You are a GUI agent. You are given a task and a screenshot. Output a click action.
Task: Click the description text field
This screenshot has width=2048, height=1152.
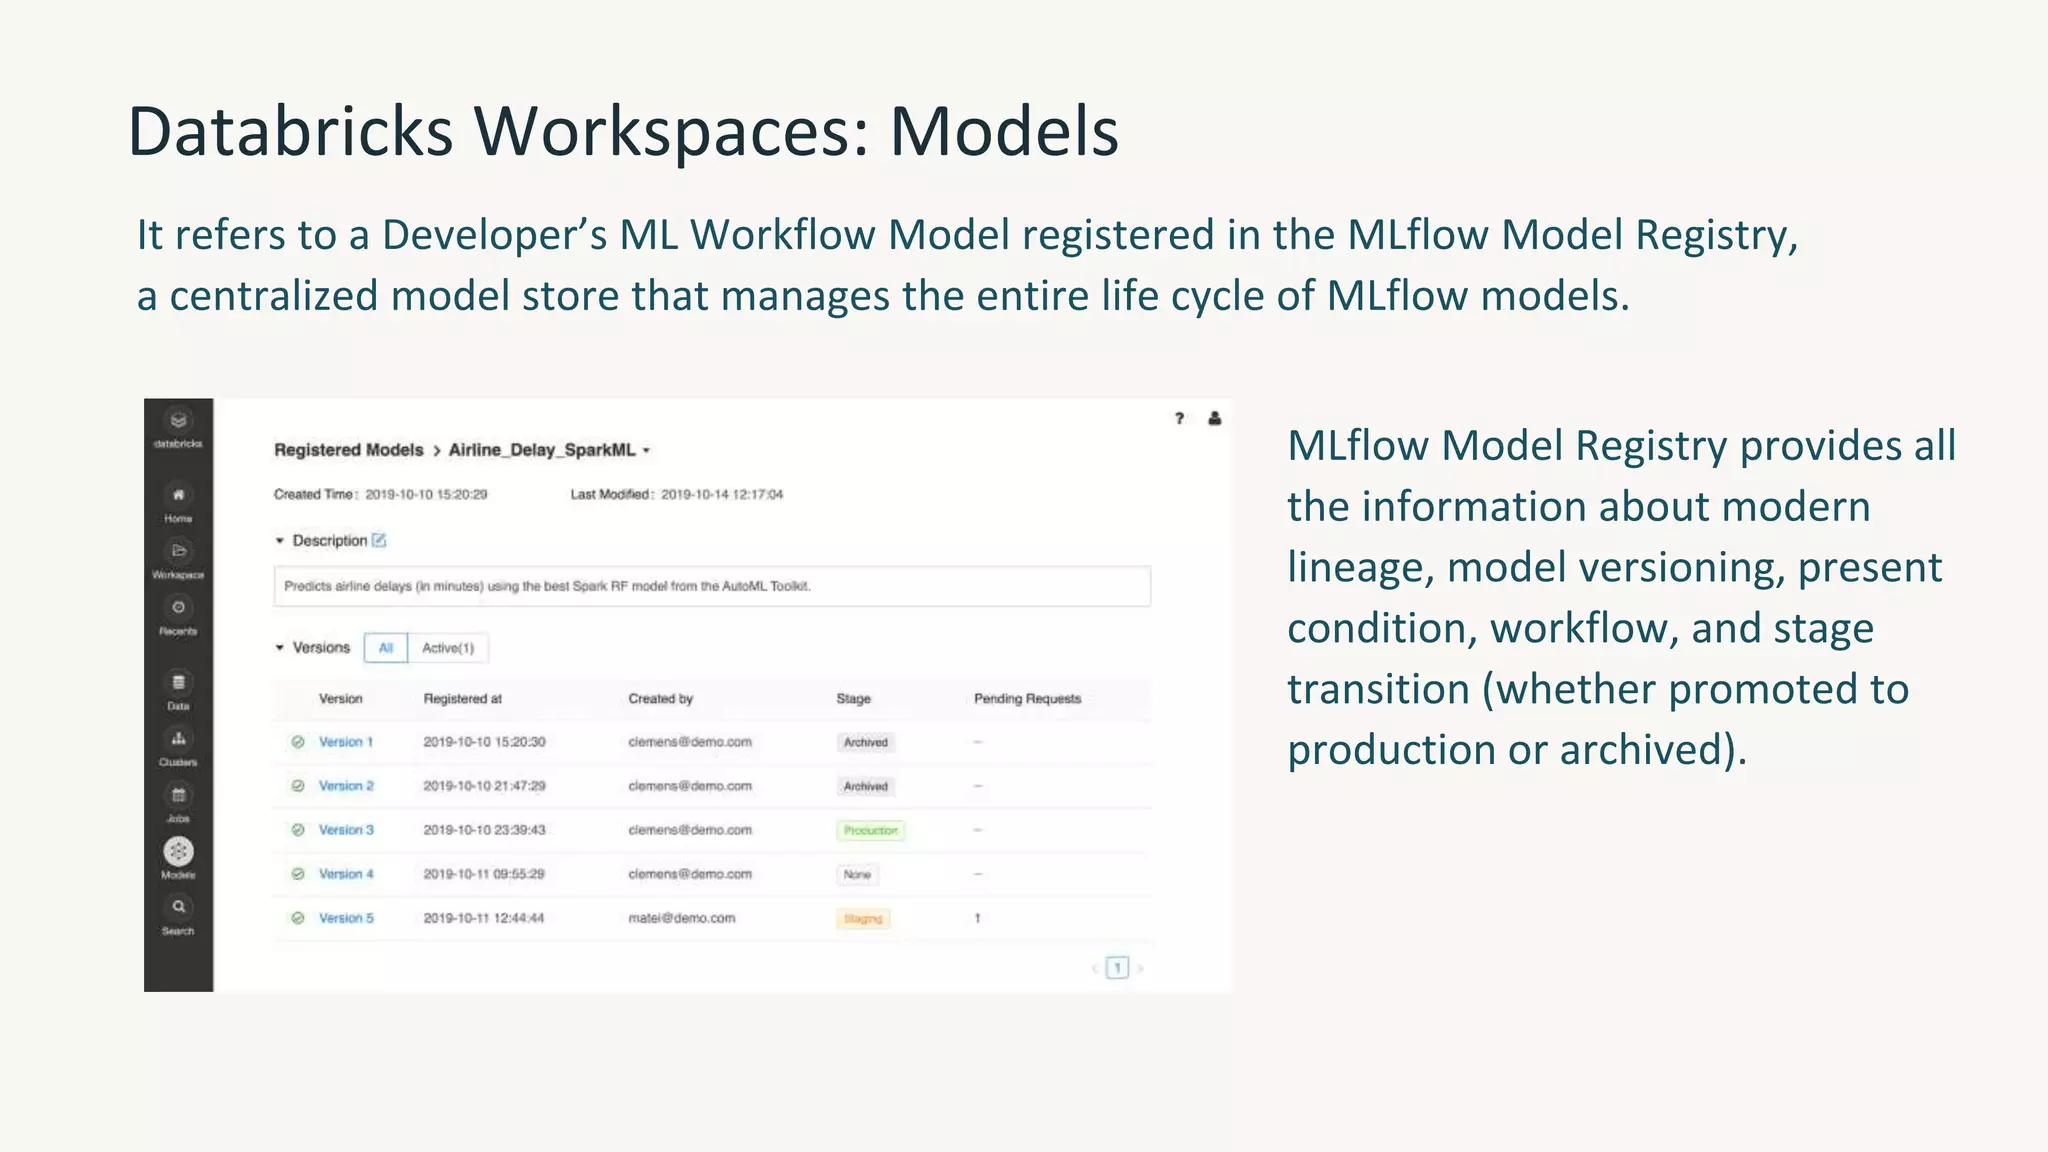coord(711,586)
